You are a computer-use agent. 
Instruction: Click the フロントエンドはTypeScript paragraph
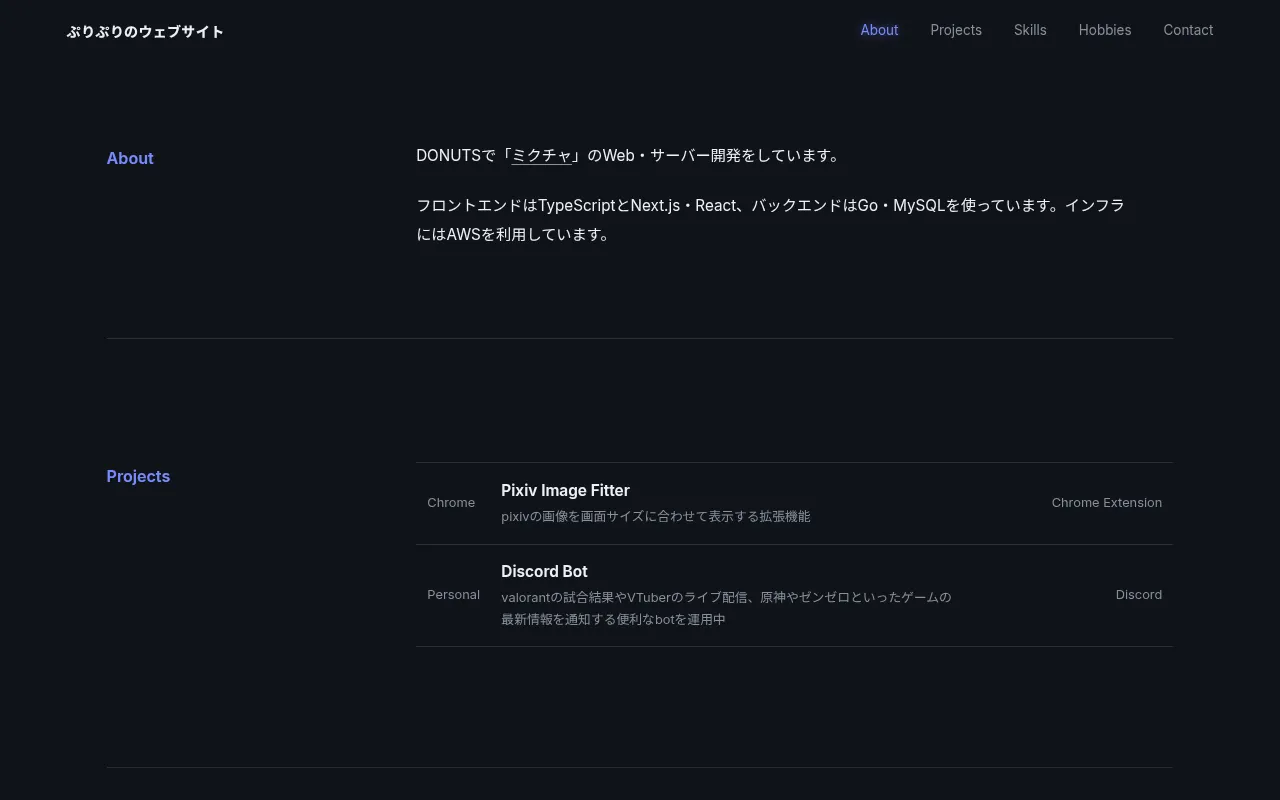coord(771,220)
